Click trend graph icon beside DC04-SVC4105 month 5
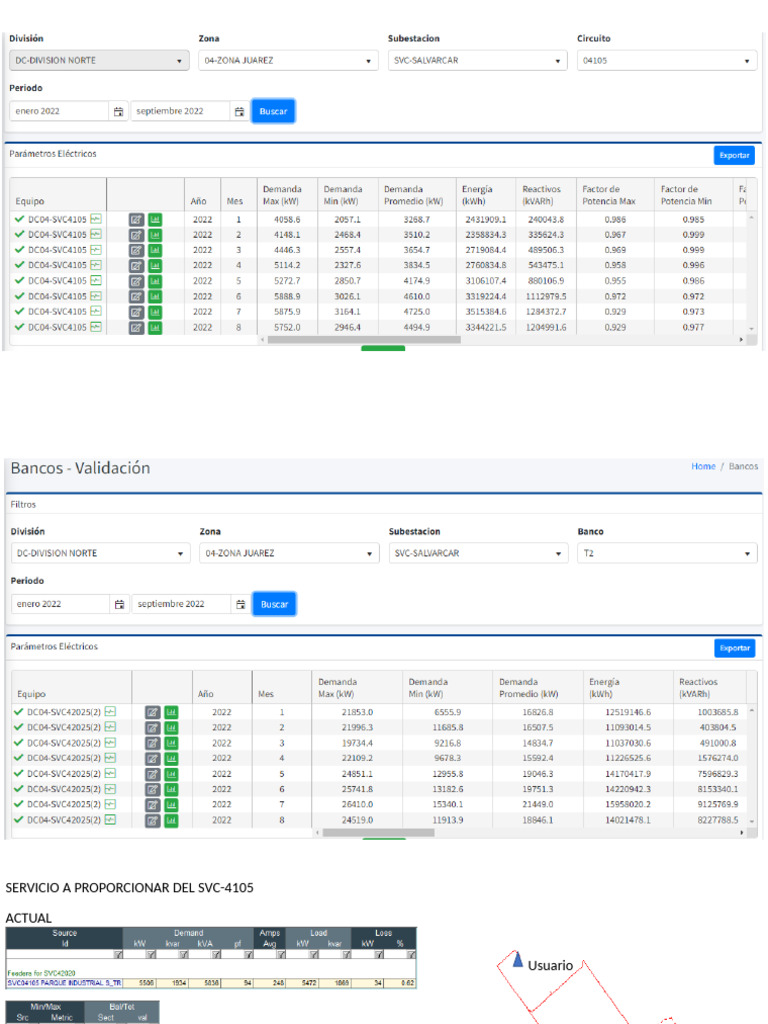Viewport: 768px width, 1024px height. pyautogui.click(x=96, y=280)
